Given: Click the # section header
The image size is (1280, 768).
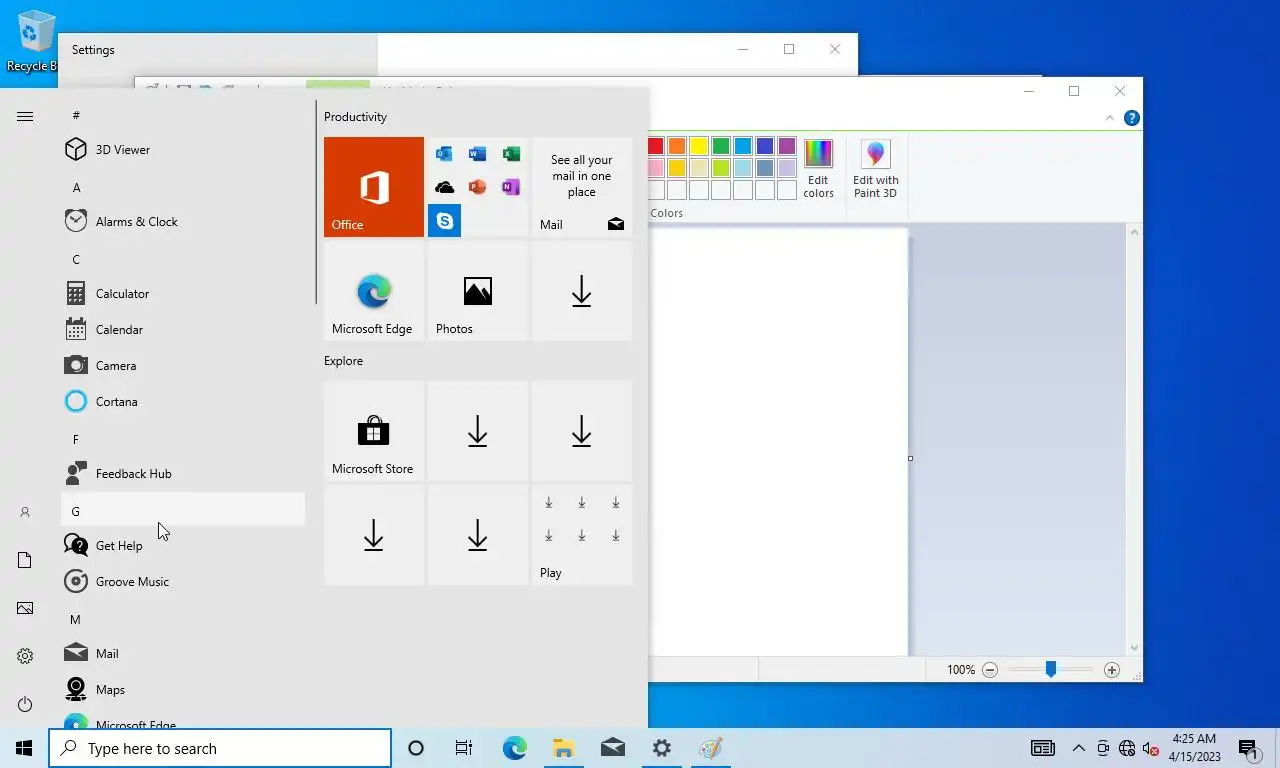Looking at the screenshot, I should [x=183, y=116].
